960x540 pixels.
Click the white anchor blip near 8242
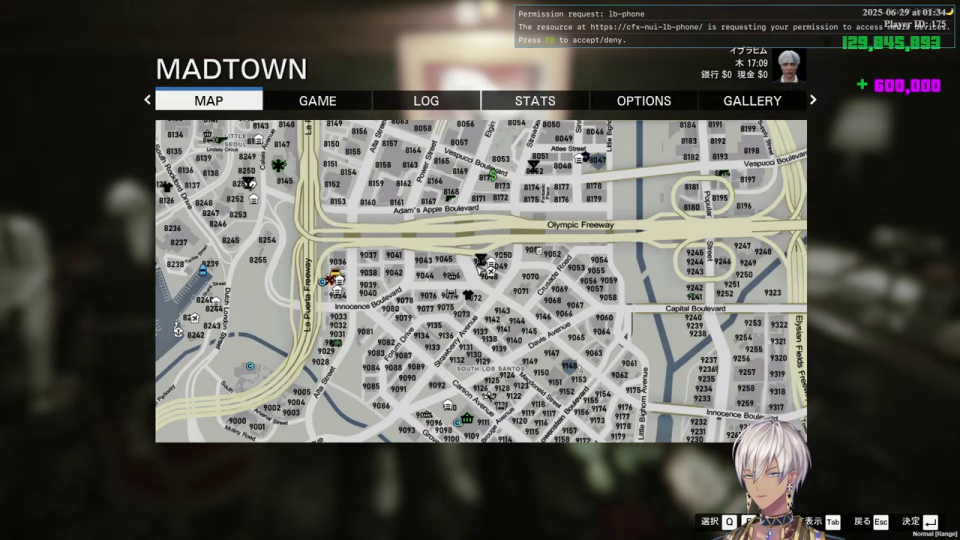point(178,331)
